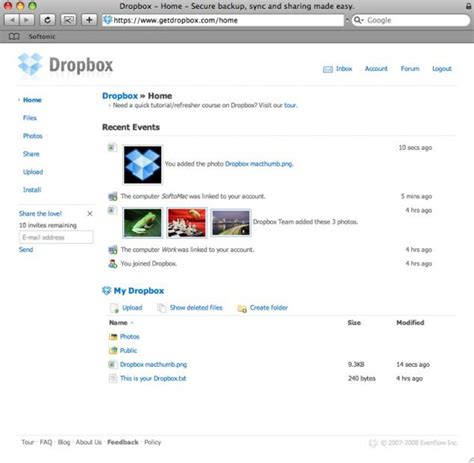
Task: Click the Upload file icon under My Dropbox
Action: [114, 308]
